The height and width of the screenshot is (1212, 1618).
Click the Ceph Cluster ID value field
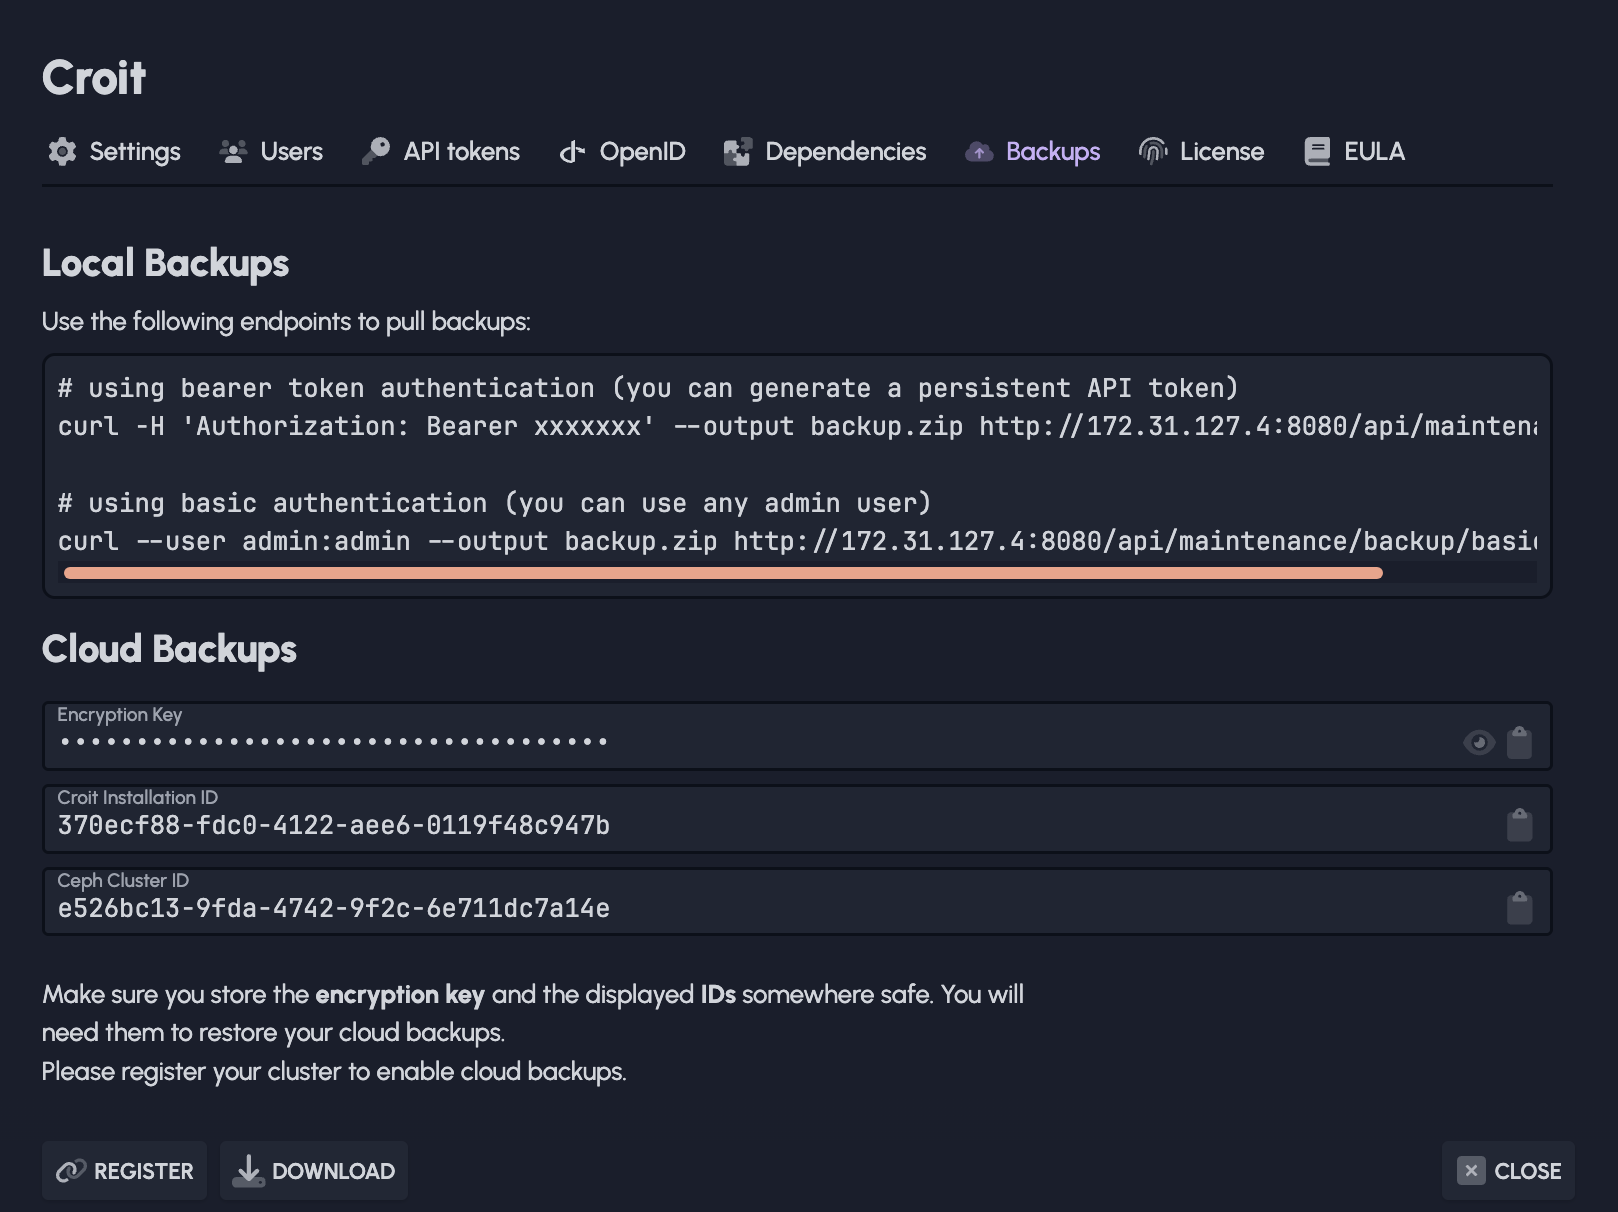[700, 908]
